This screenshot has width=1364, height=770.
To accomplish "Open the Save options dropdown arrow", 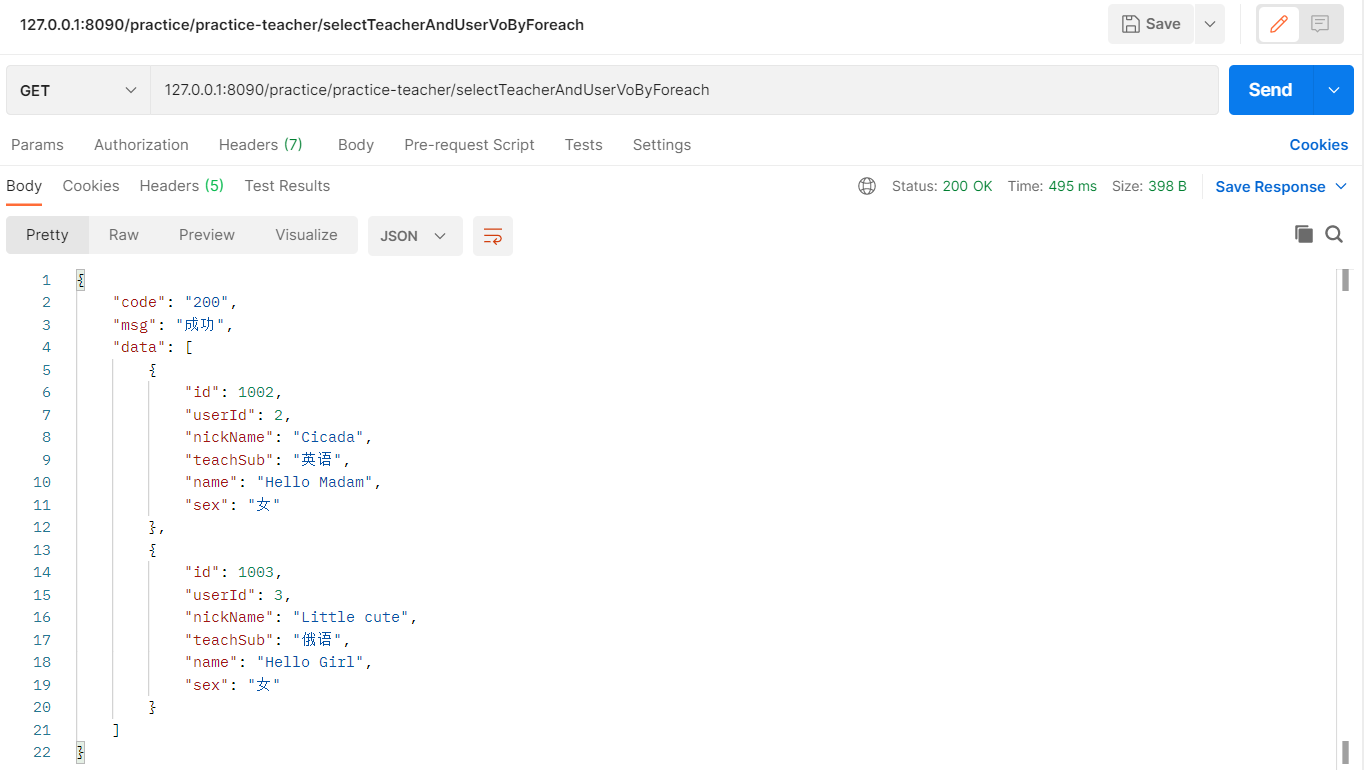I will [1210, 24].
